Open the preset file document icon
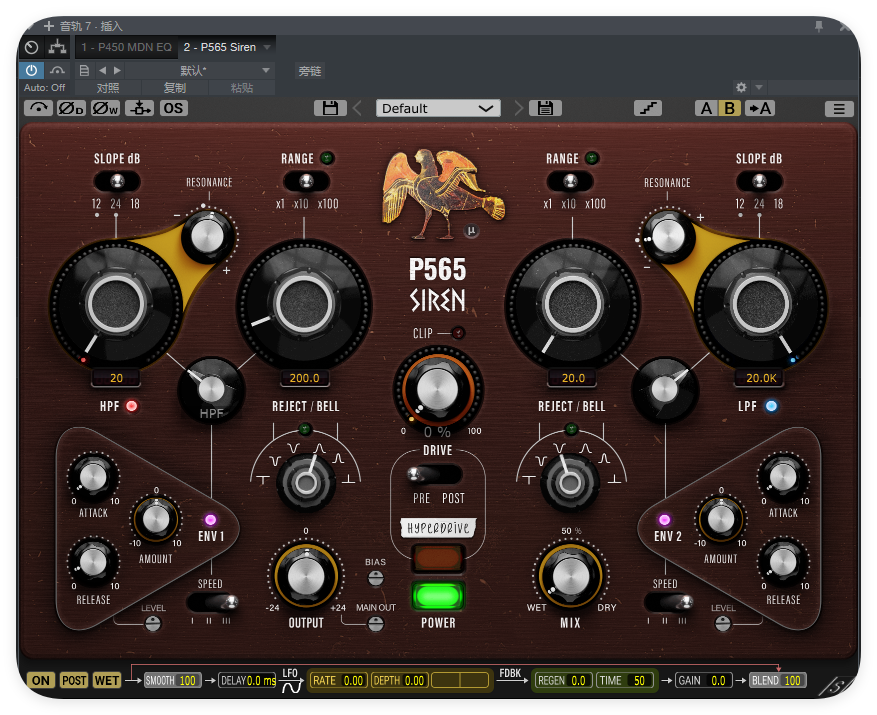The width and height of the screenshot is (877, 715). click(84, 70)
